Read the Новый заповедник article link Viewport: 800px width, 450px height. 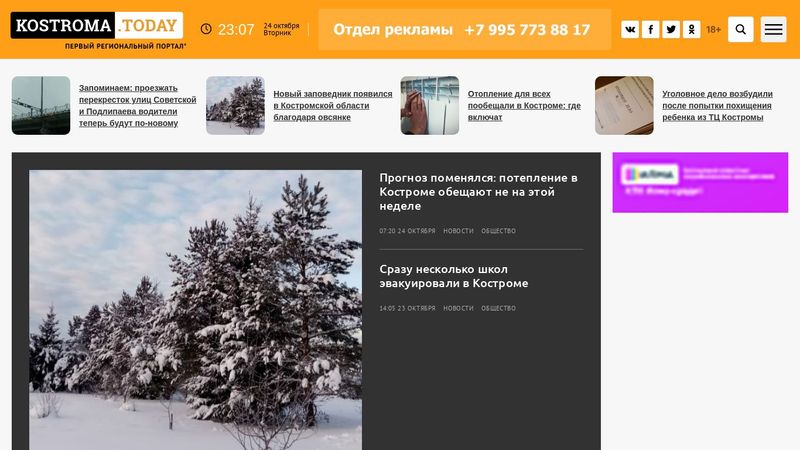[333, 106]
